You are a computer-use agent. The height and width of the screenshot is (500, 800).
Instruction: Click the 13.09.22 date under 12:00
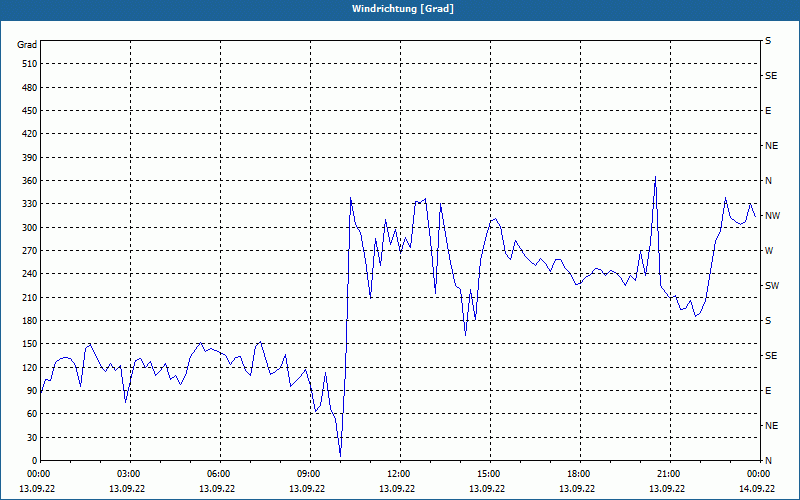397,488
